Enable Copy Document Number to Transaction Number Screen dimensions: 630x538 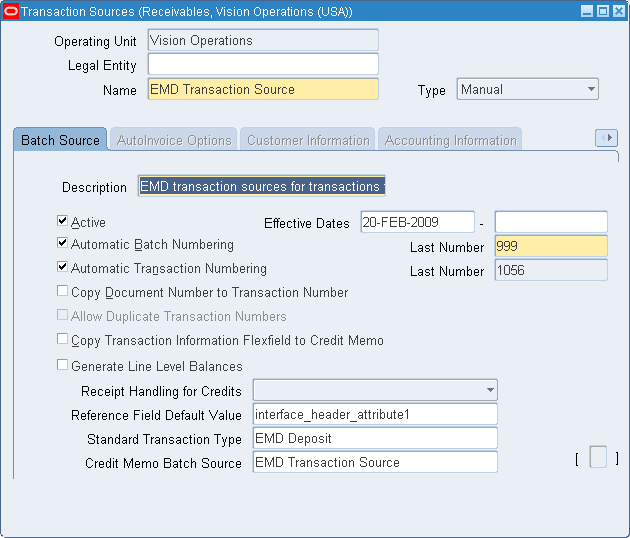tap(62, 291)
